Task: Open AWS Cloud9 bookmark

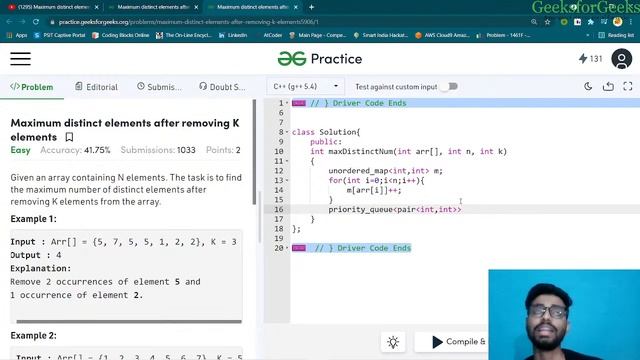Action: pyautogui.click(x=442, y=36)
